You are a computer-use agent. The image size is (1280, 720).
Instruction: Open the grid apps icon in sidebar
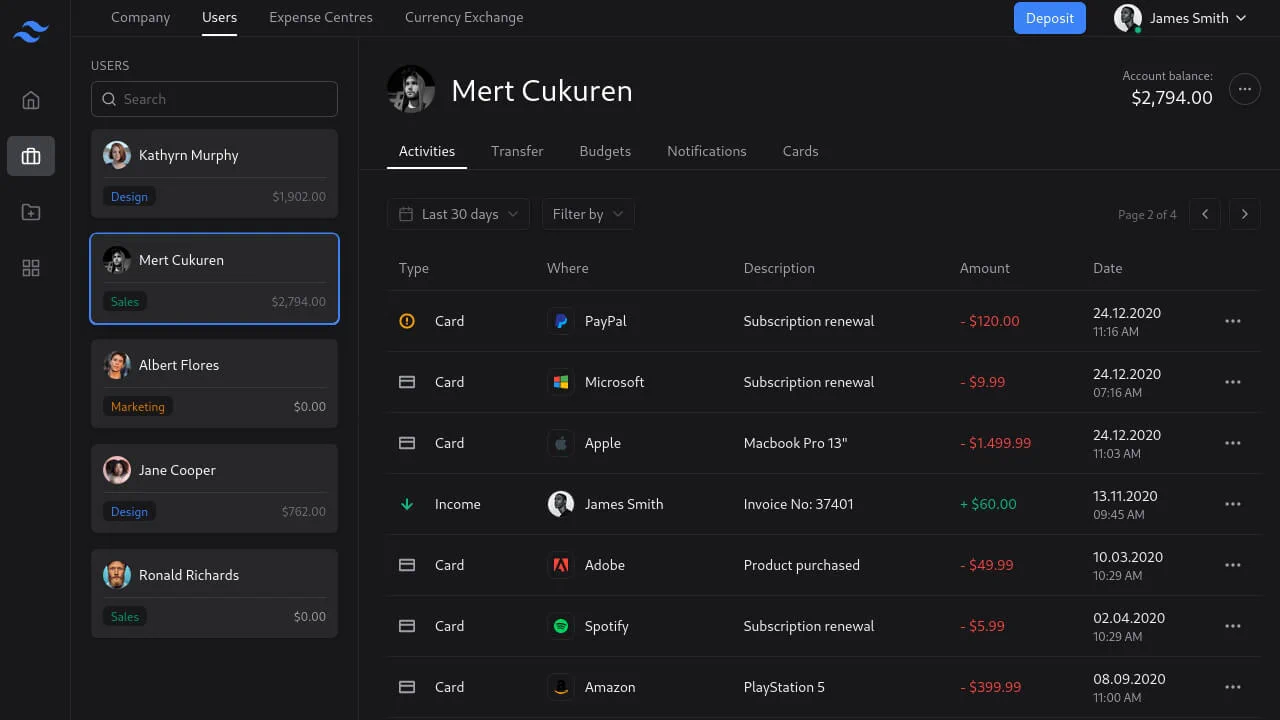click(31, 268)
